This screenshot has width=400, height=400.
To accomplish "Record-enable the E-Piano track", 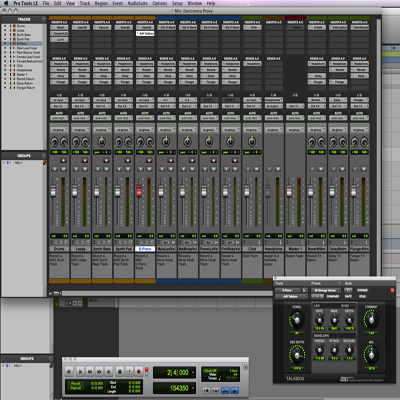I will pos(149,161).
